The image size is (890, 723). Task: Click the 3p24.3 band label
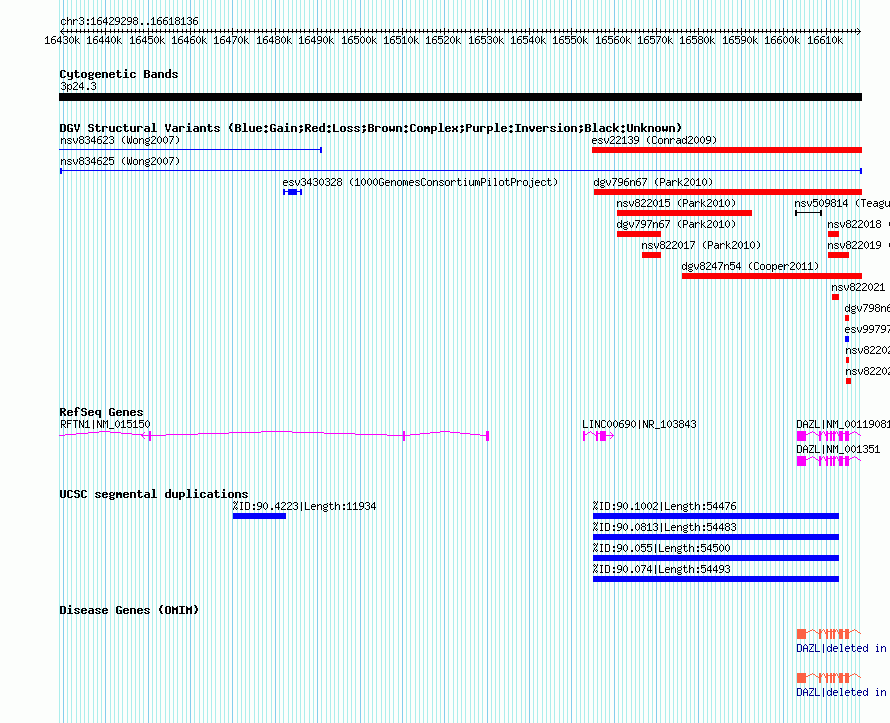click(78, 86)
